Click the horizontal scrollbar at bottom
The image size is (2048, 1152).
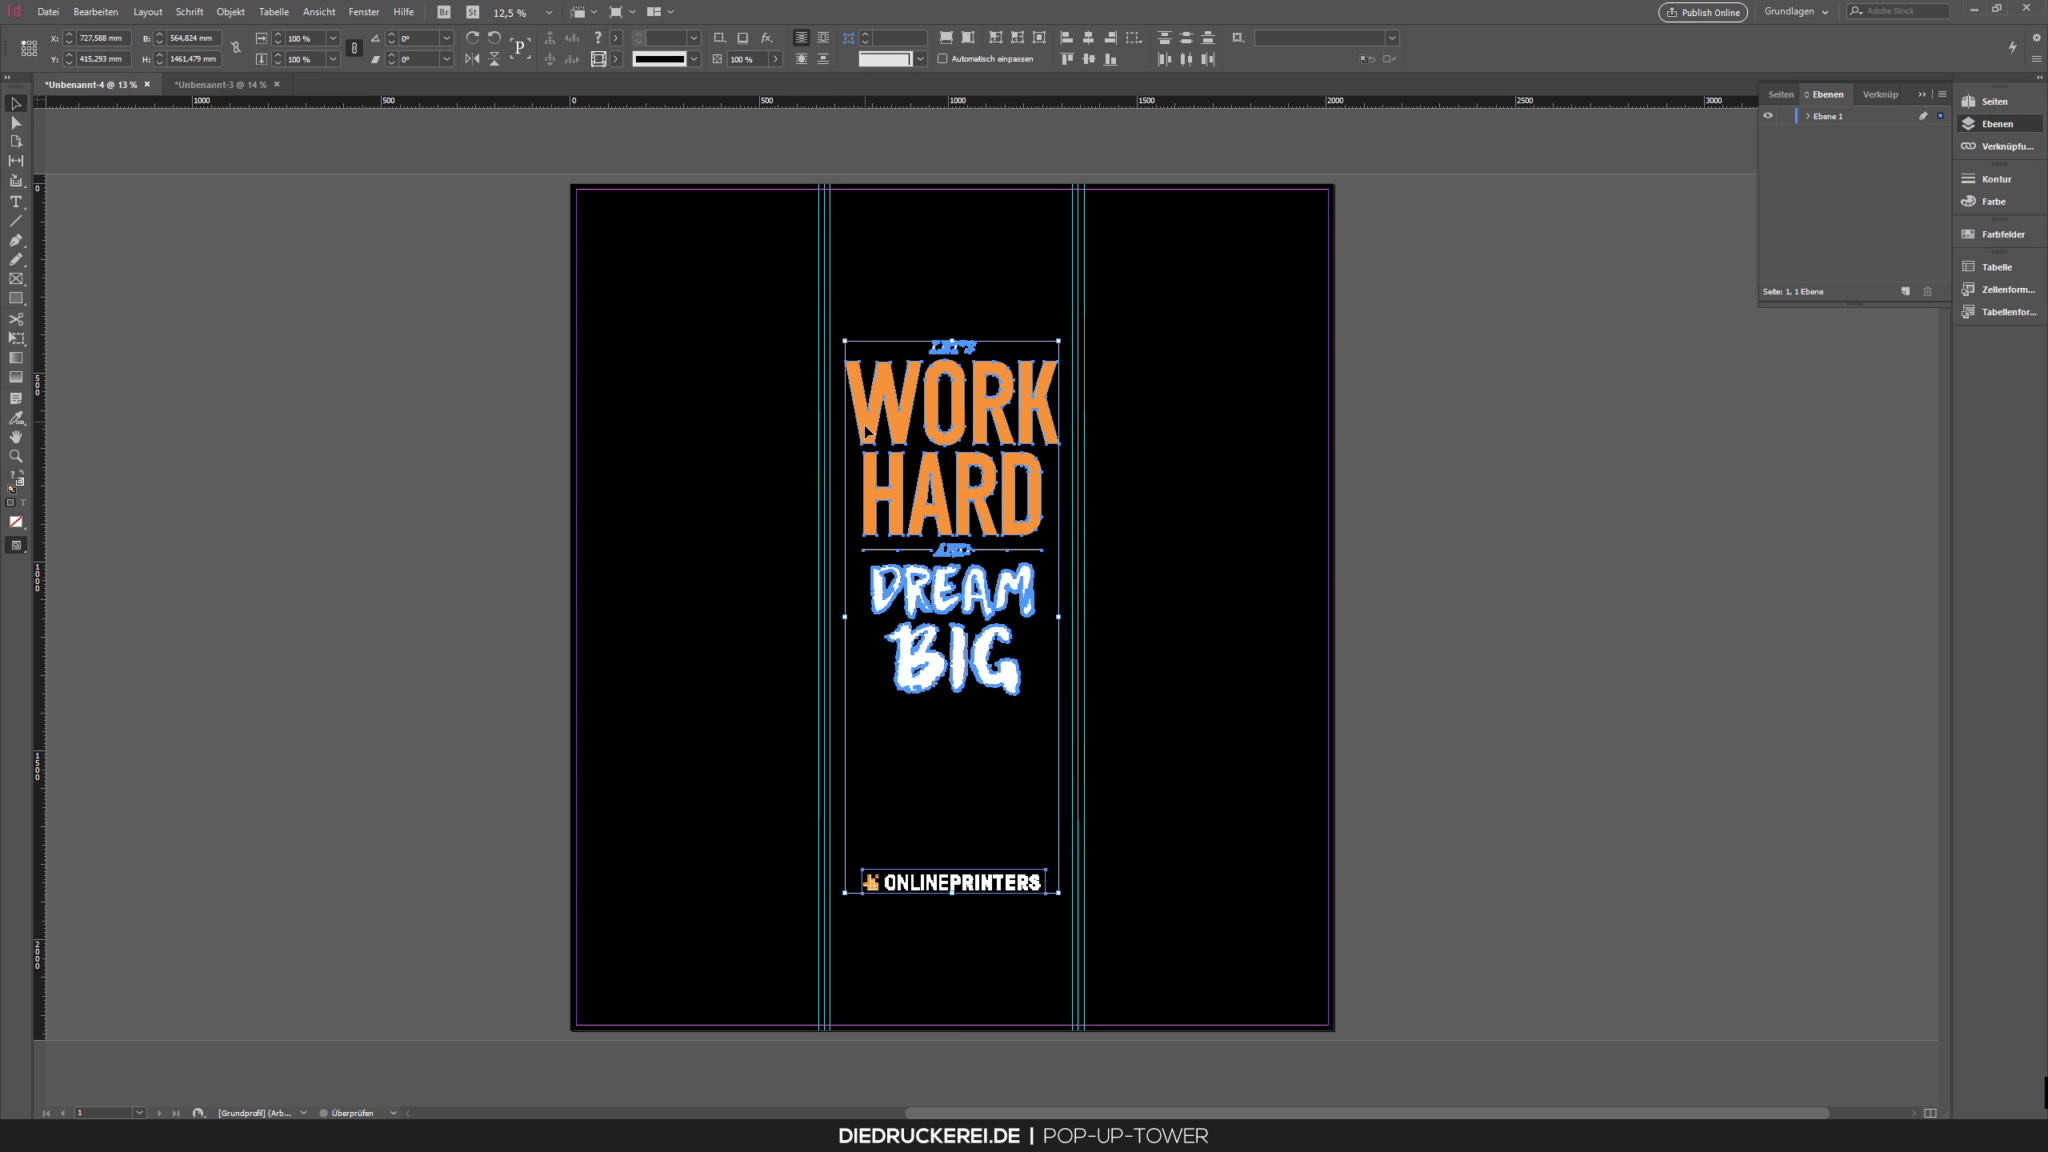tap(1366, 1113)
